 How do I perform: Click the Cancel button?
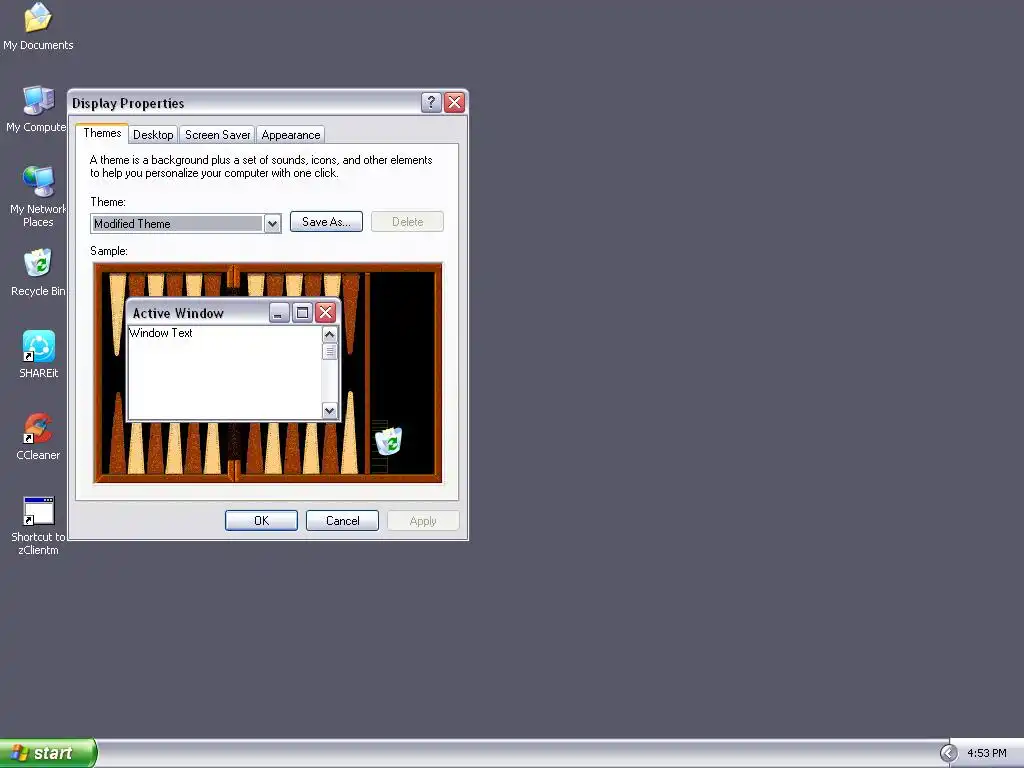(x=342, y=520)
